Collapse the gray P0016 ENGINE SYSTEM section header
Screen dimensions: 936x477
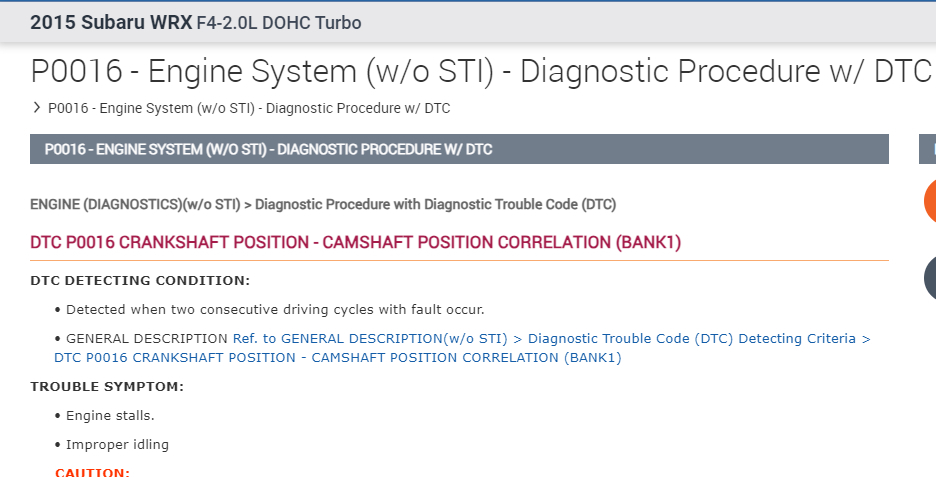click(459, 149)
